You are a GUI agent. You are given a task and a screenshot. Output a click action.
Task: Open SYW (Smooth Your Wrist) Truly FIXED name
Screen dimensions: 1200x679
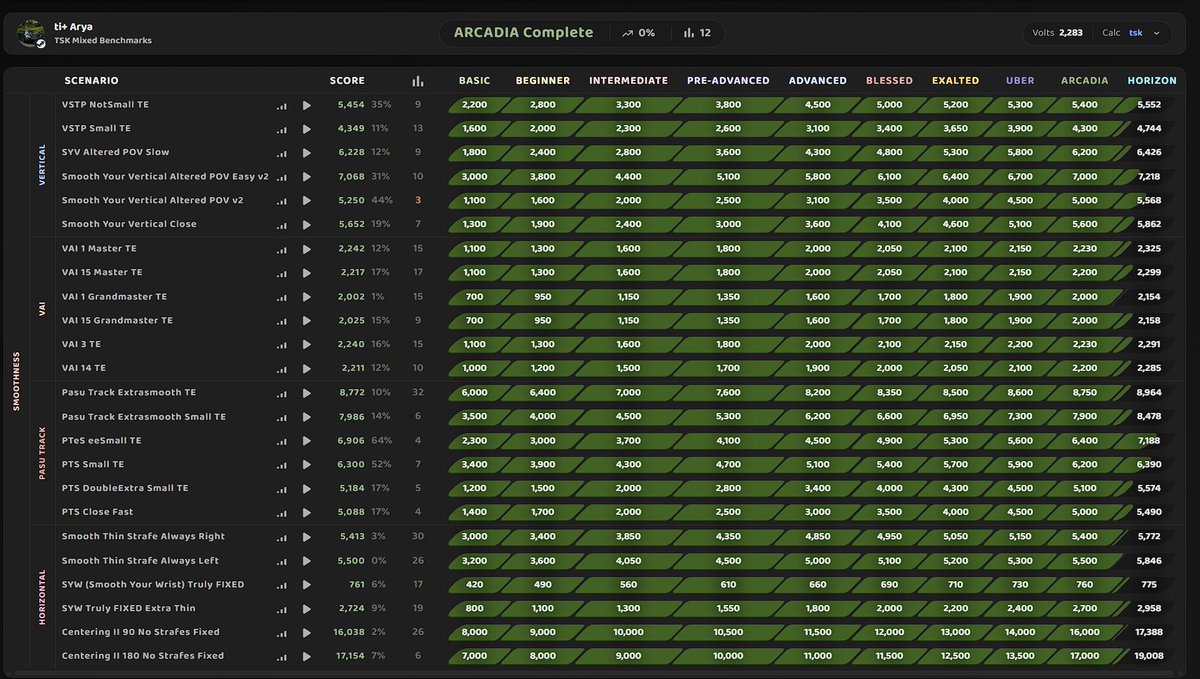[152, 585]
